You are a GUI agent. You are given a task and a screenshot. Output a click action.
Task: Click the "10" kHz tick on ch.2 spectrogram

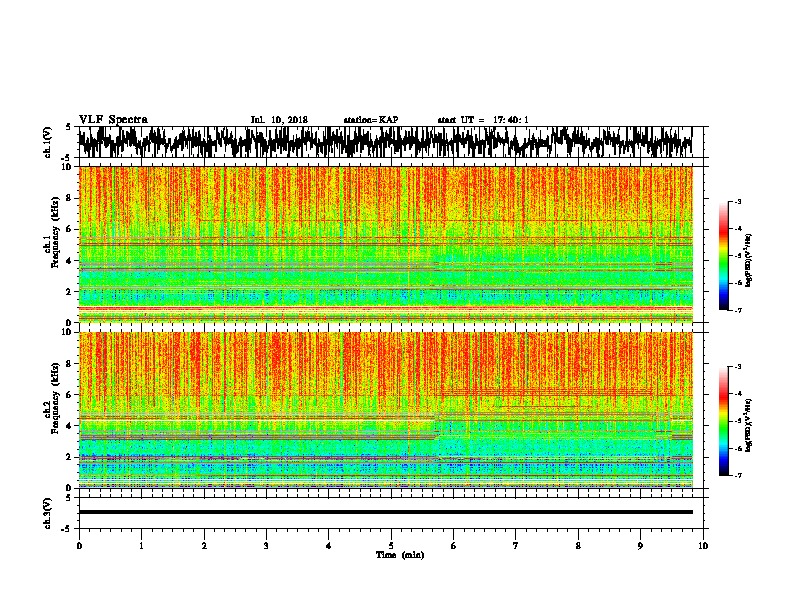(68, 332)
